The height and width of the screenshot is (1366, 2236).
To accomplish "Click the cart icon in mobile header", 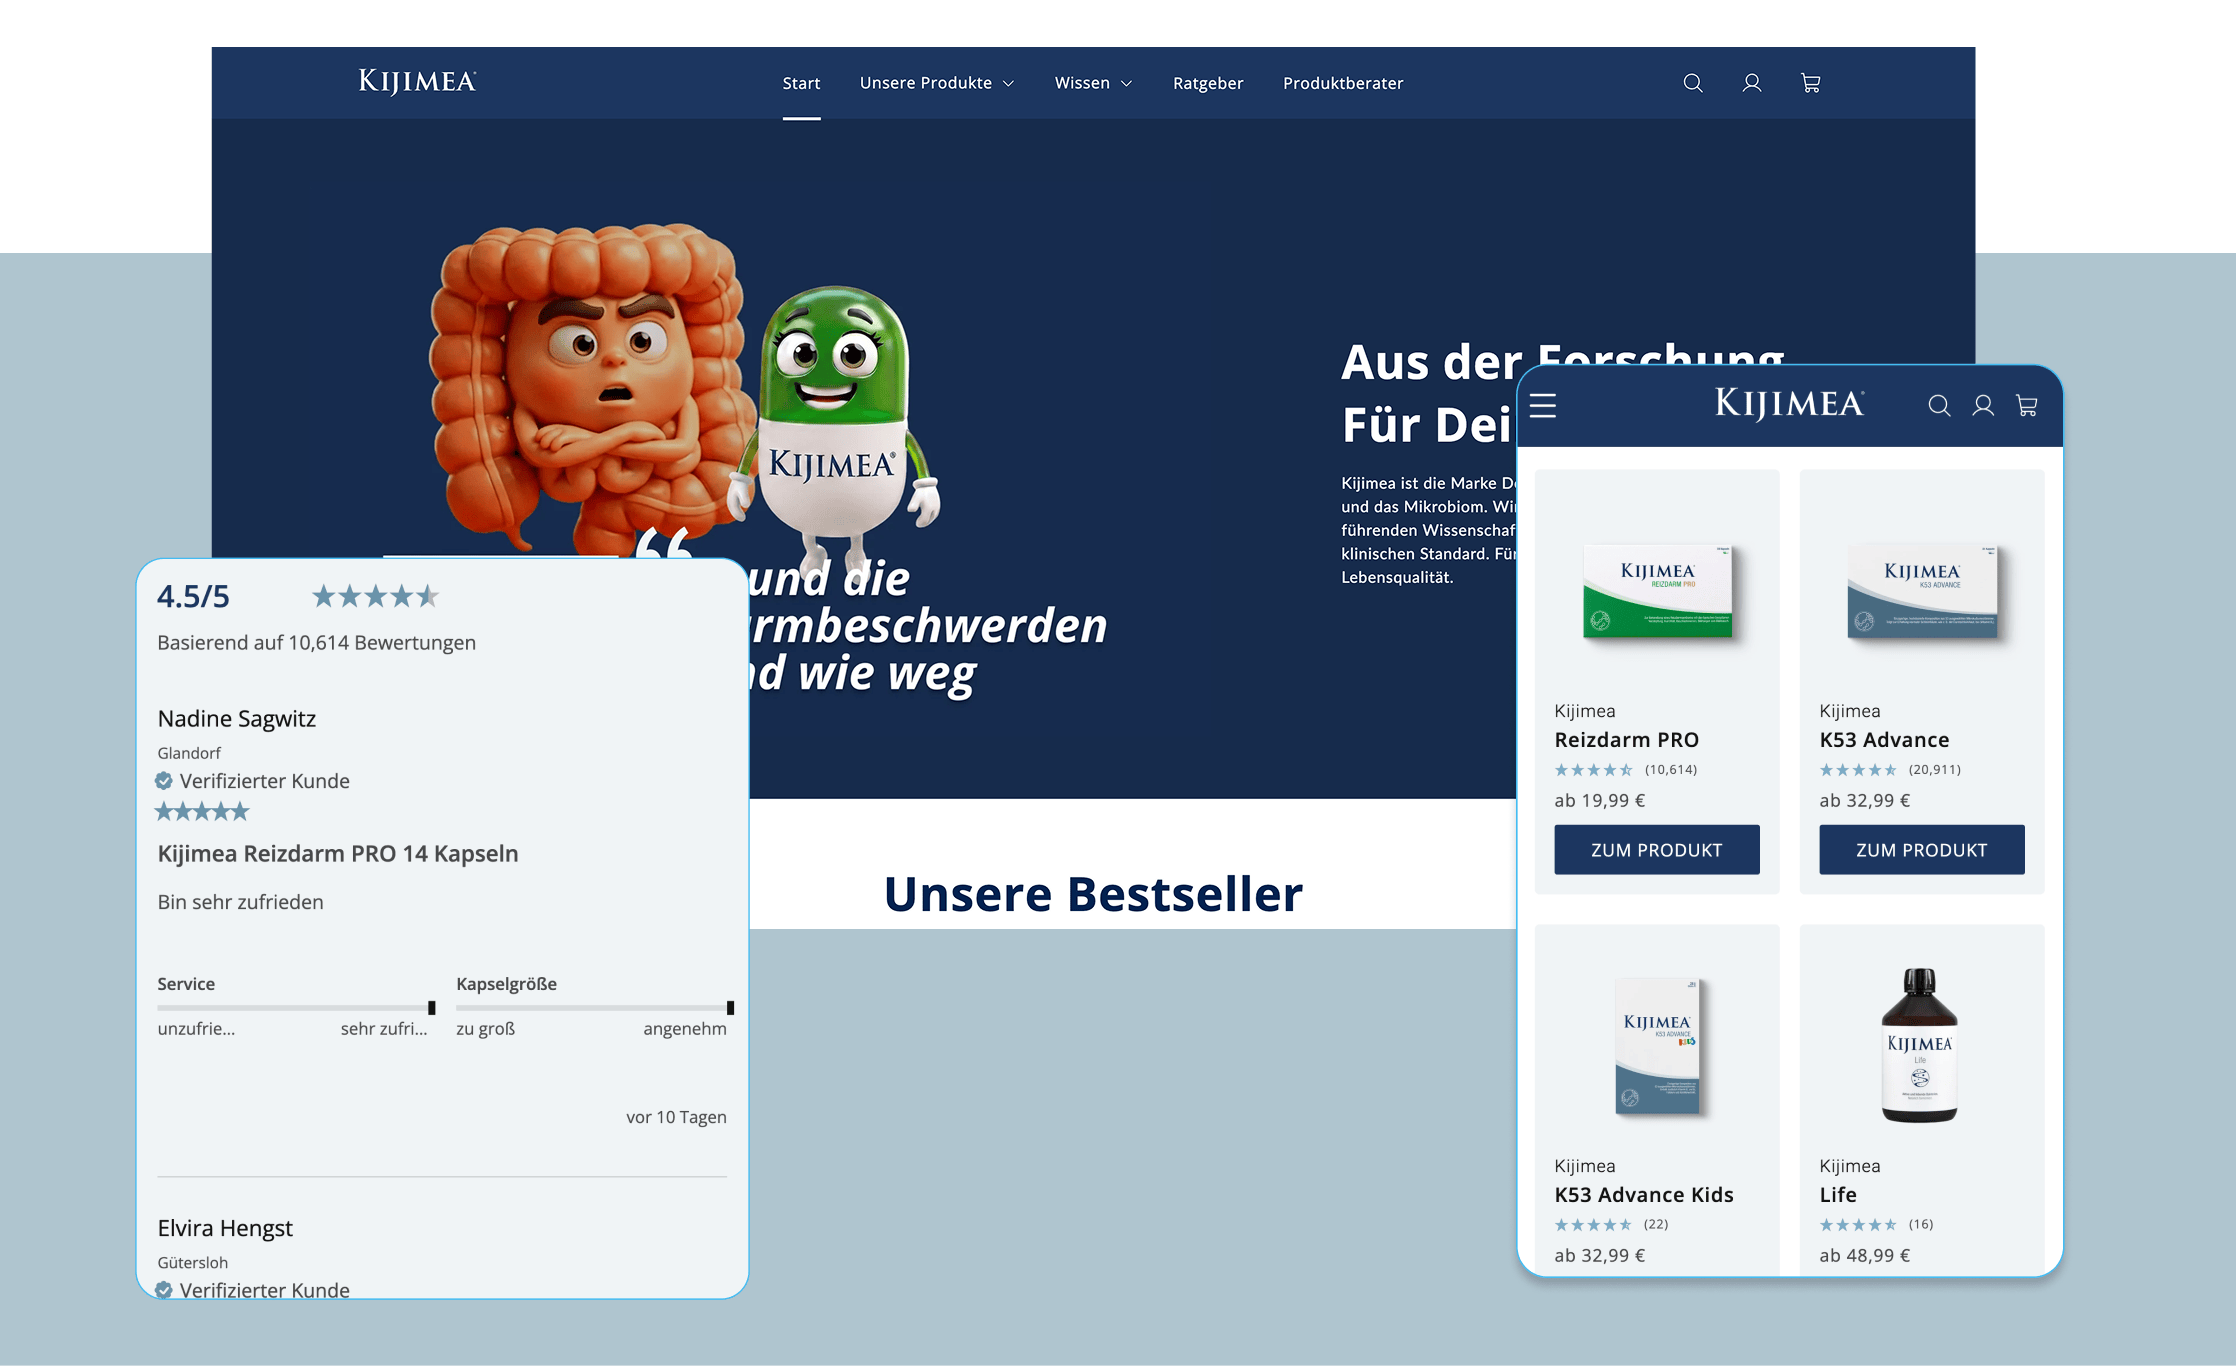I will pyautogui.click(x=2027, y=405).
